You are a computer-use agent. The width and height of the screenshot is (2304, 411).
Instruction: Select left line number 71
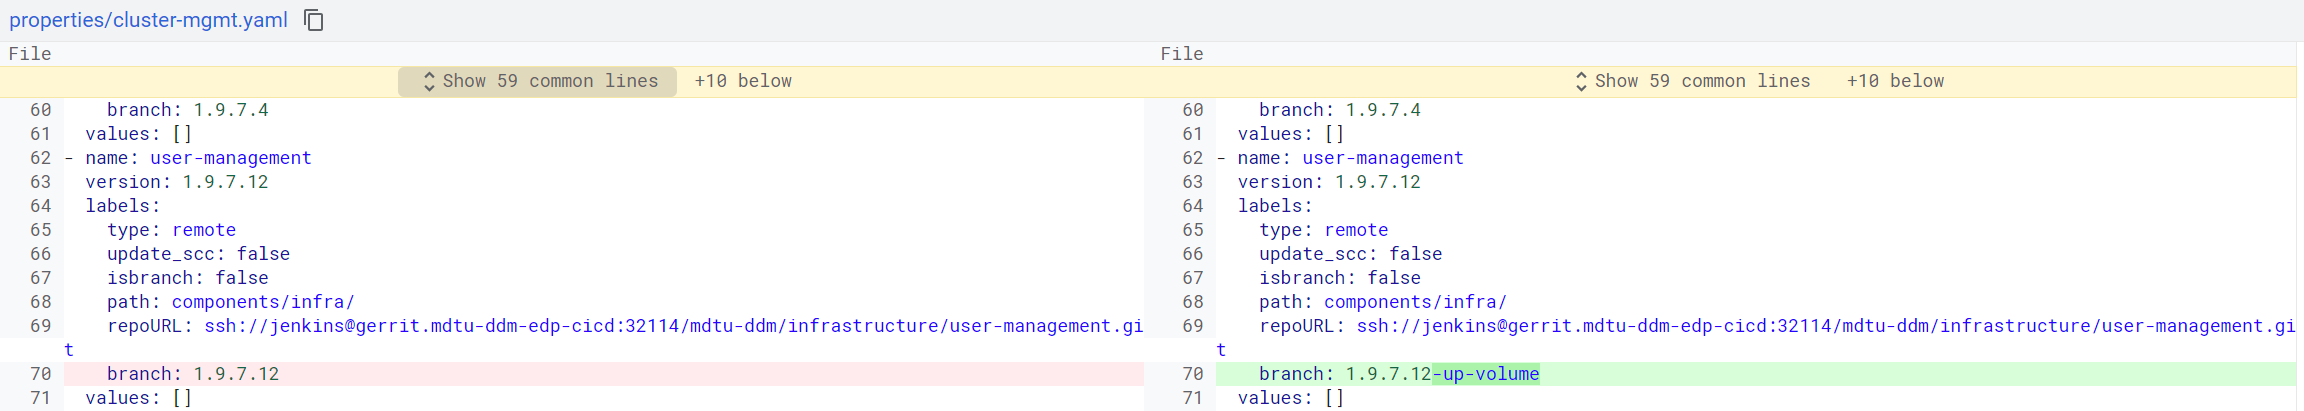click(x=40, y=398)
